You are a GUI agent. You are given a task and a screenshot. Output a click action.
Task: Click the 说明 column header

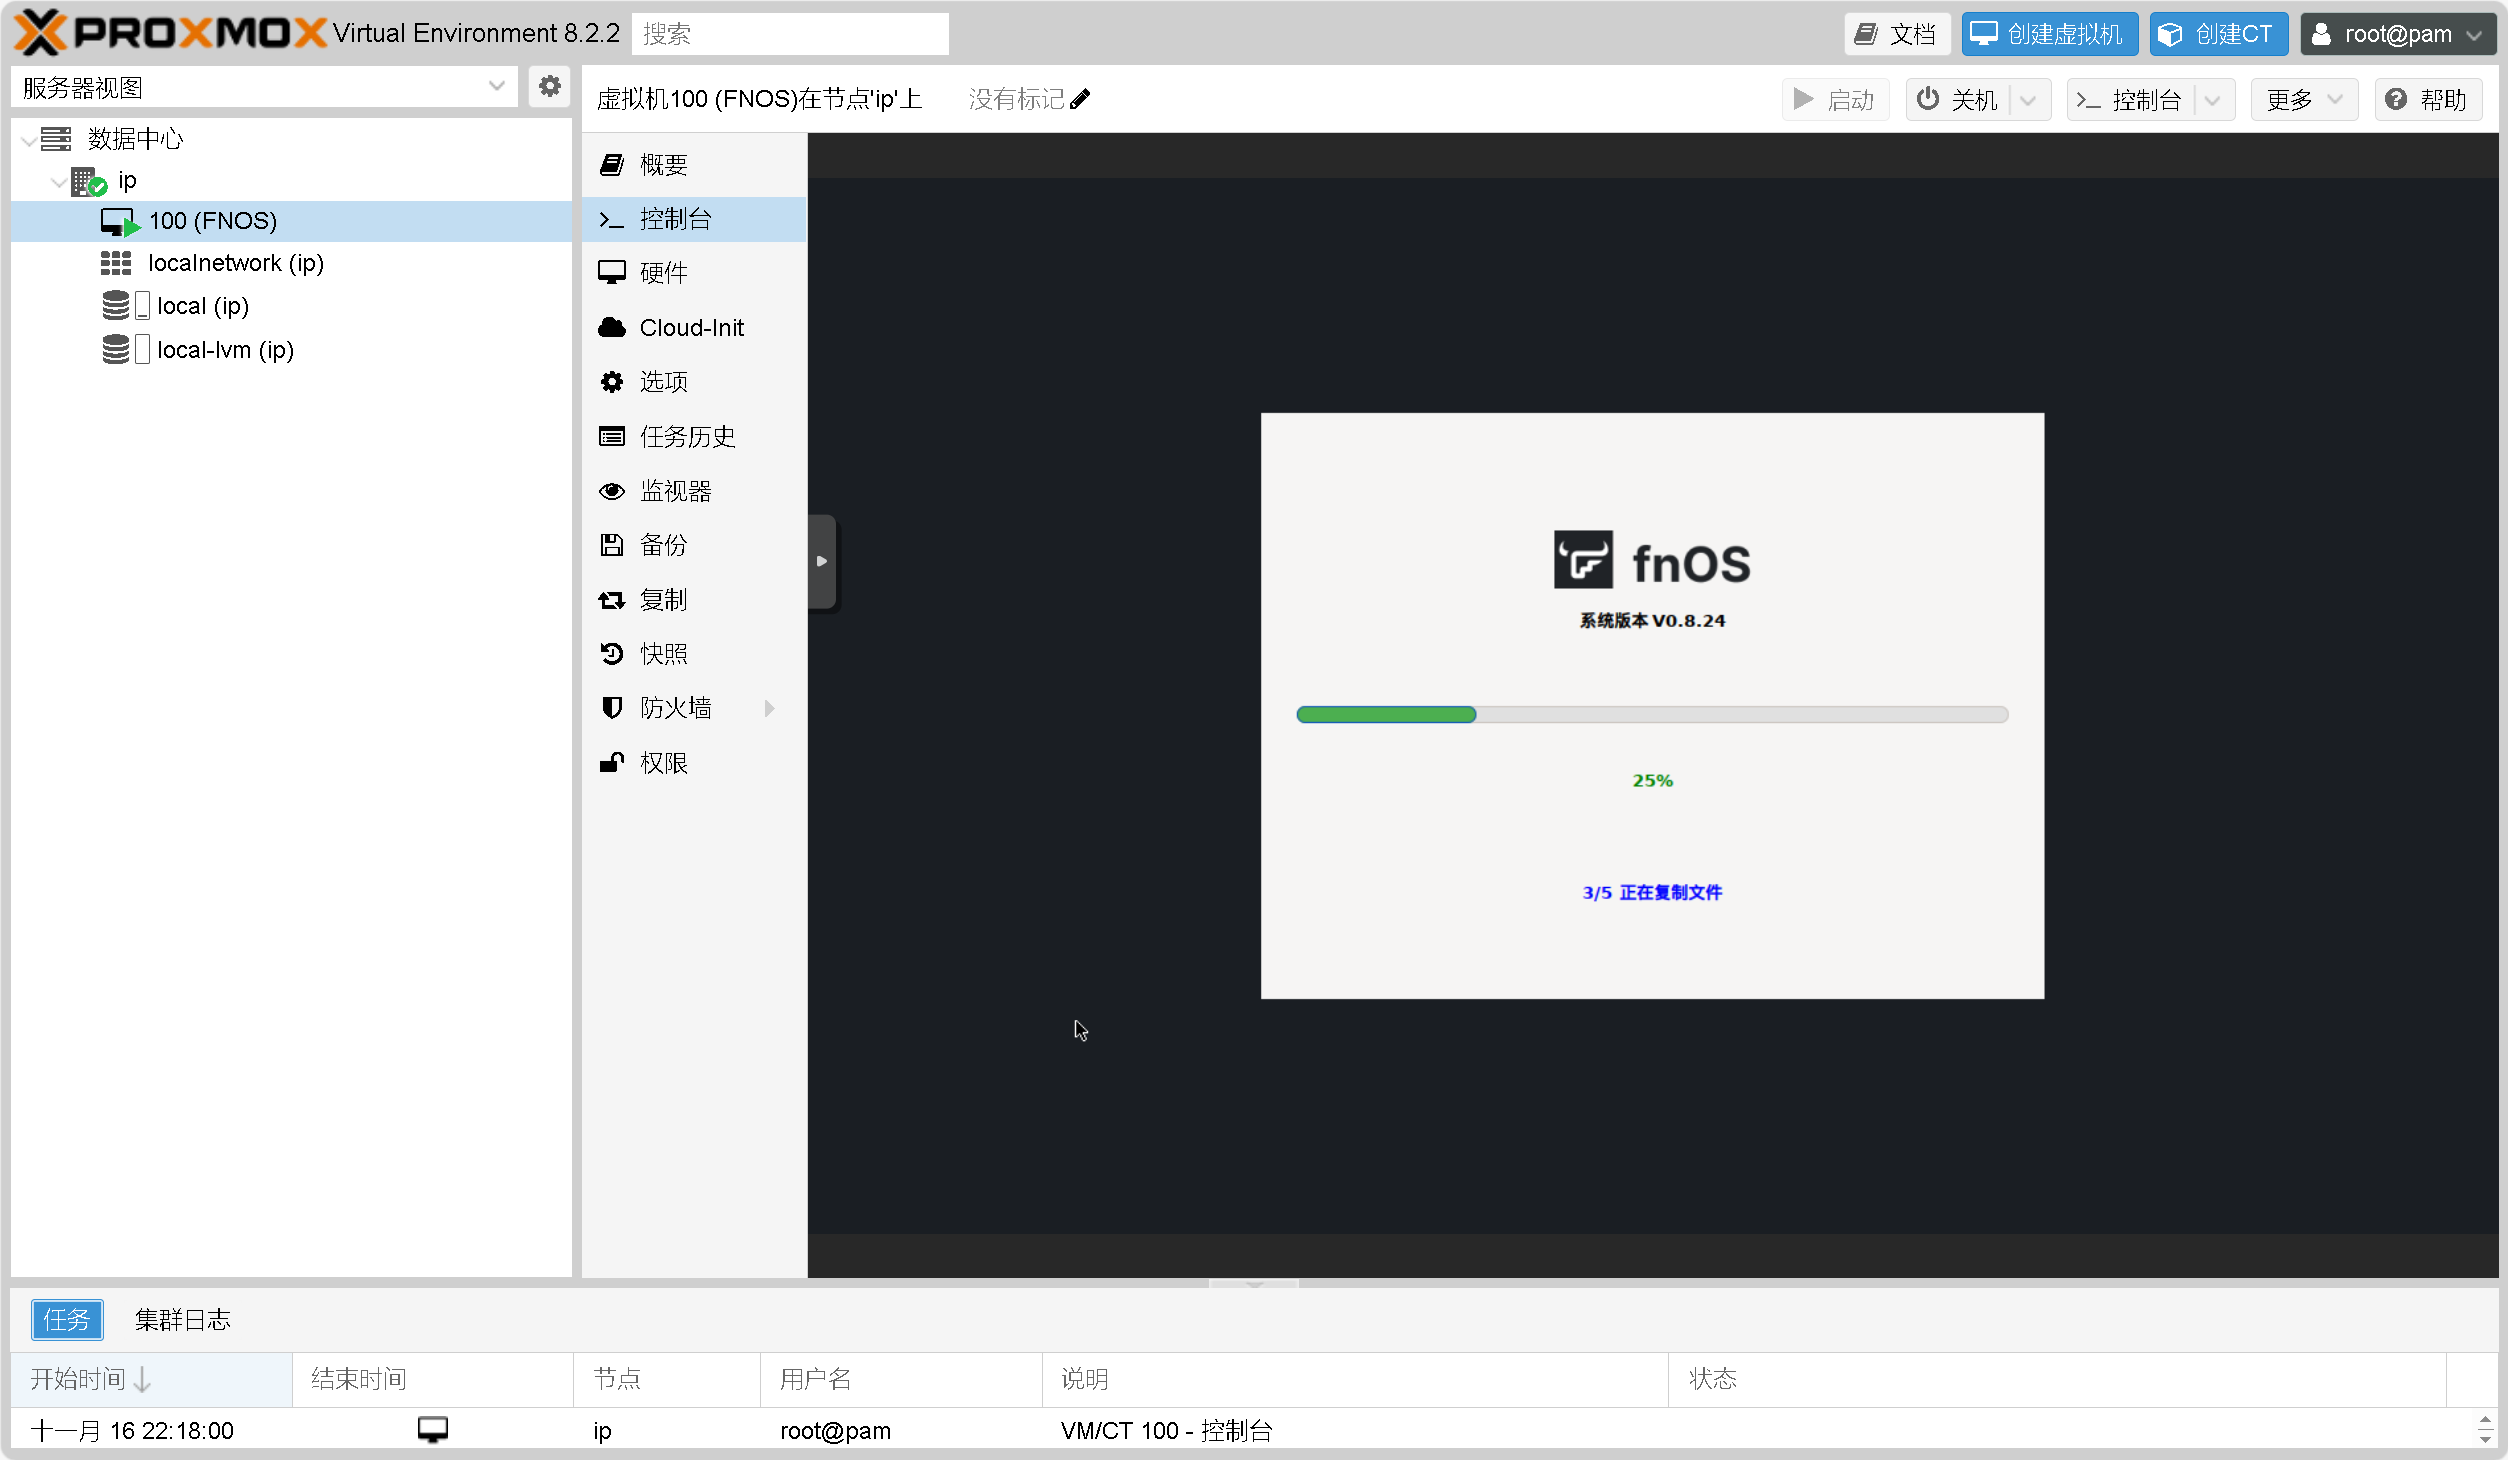point(1355,1379)
